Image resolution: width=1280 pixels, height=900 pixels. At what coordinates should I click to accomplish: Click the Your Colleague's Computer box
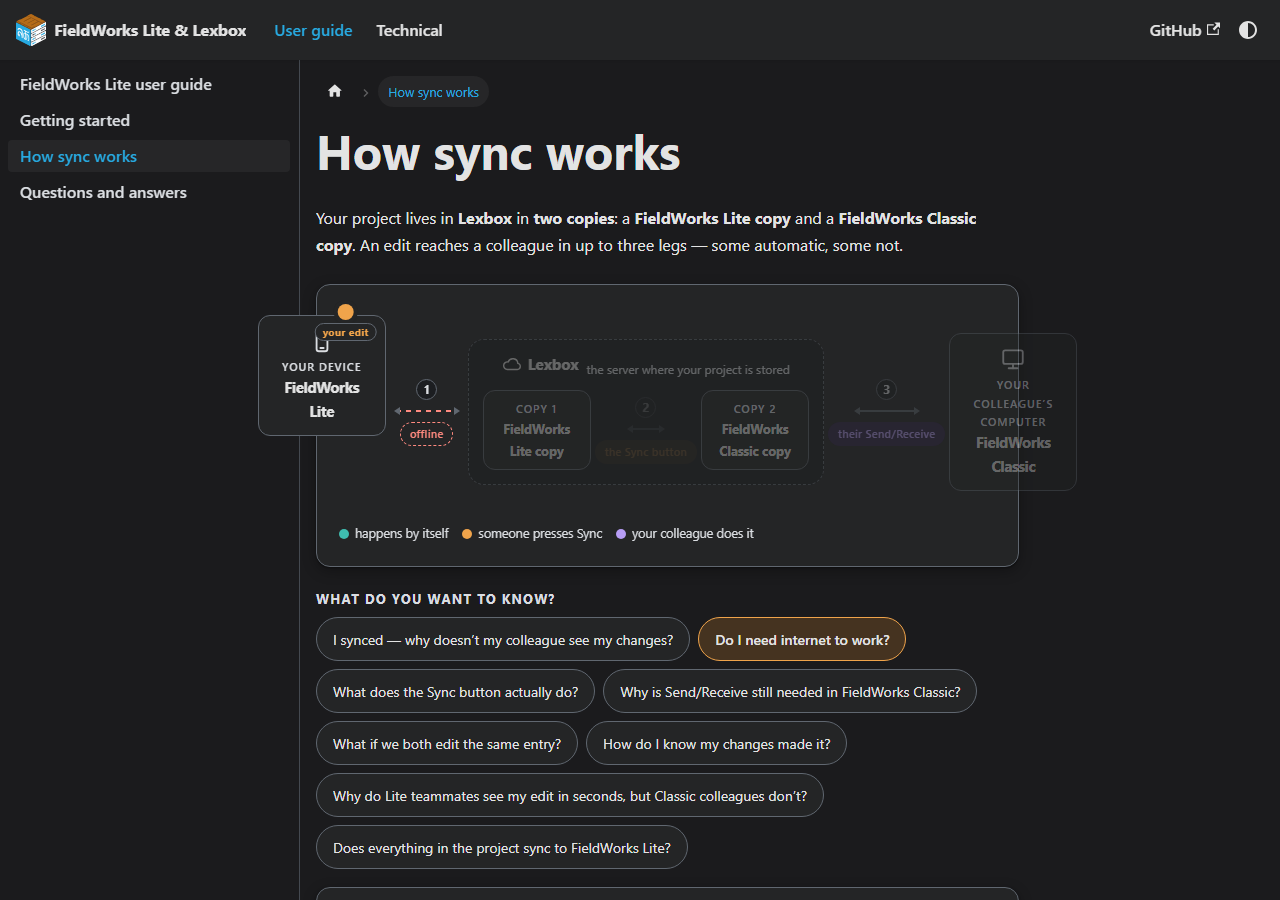click(x=1013, y=412)
